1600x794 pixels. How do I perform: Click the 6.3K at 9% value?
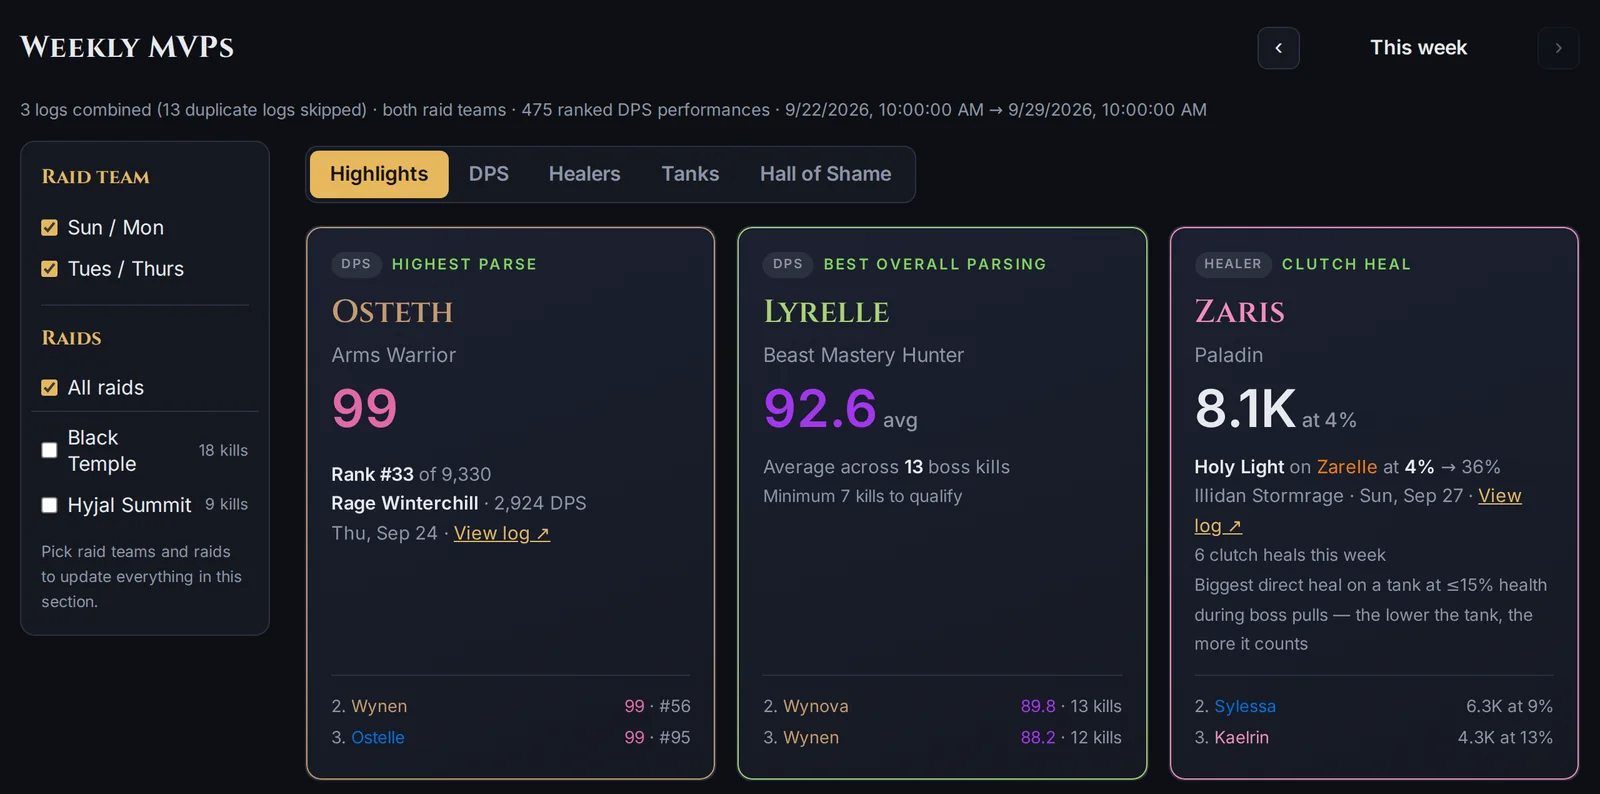click(1509, 706)
